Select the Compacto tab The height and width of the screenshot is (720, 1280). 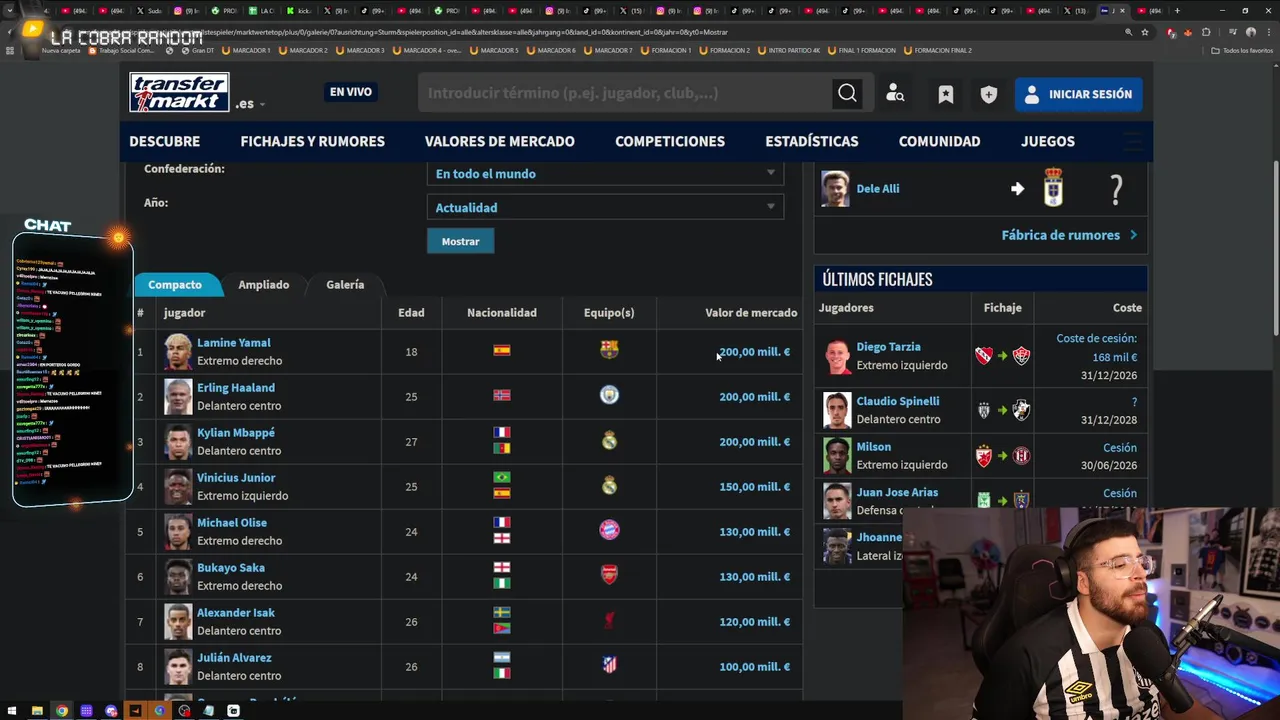[175, 285]
